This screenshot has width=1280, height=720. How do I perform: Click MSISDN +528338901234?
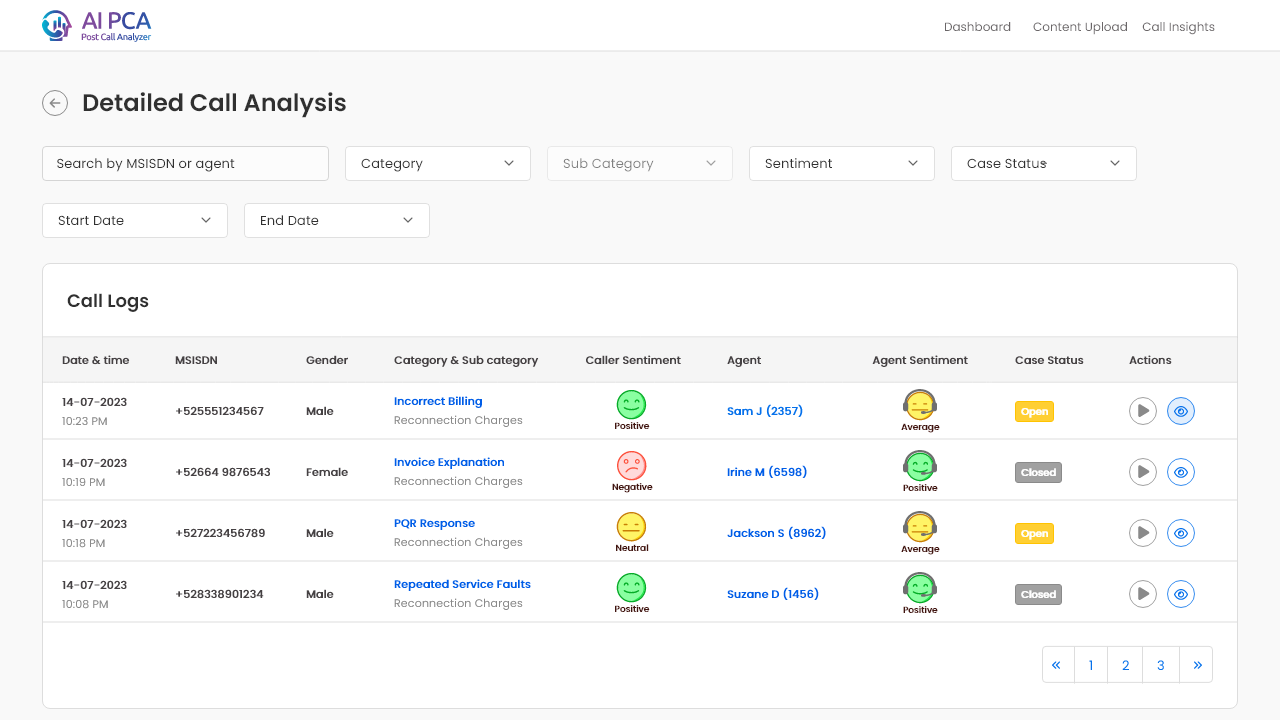click(219, 594)
